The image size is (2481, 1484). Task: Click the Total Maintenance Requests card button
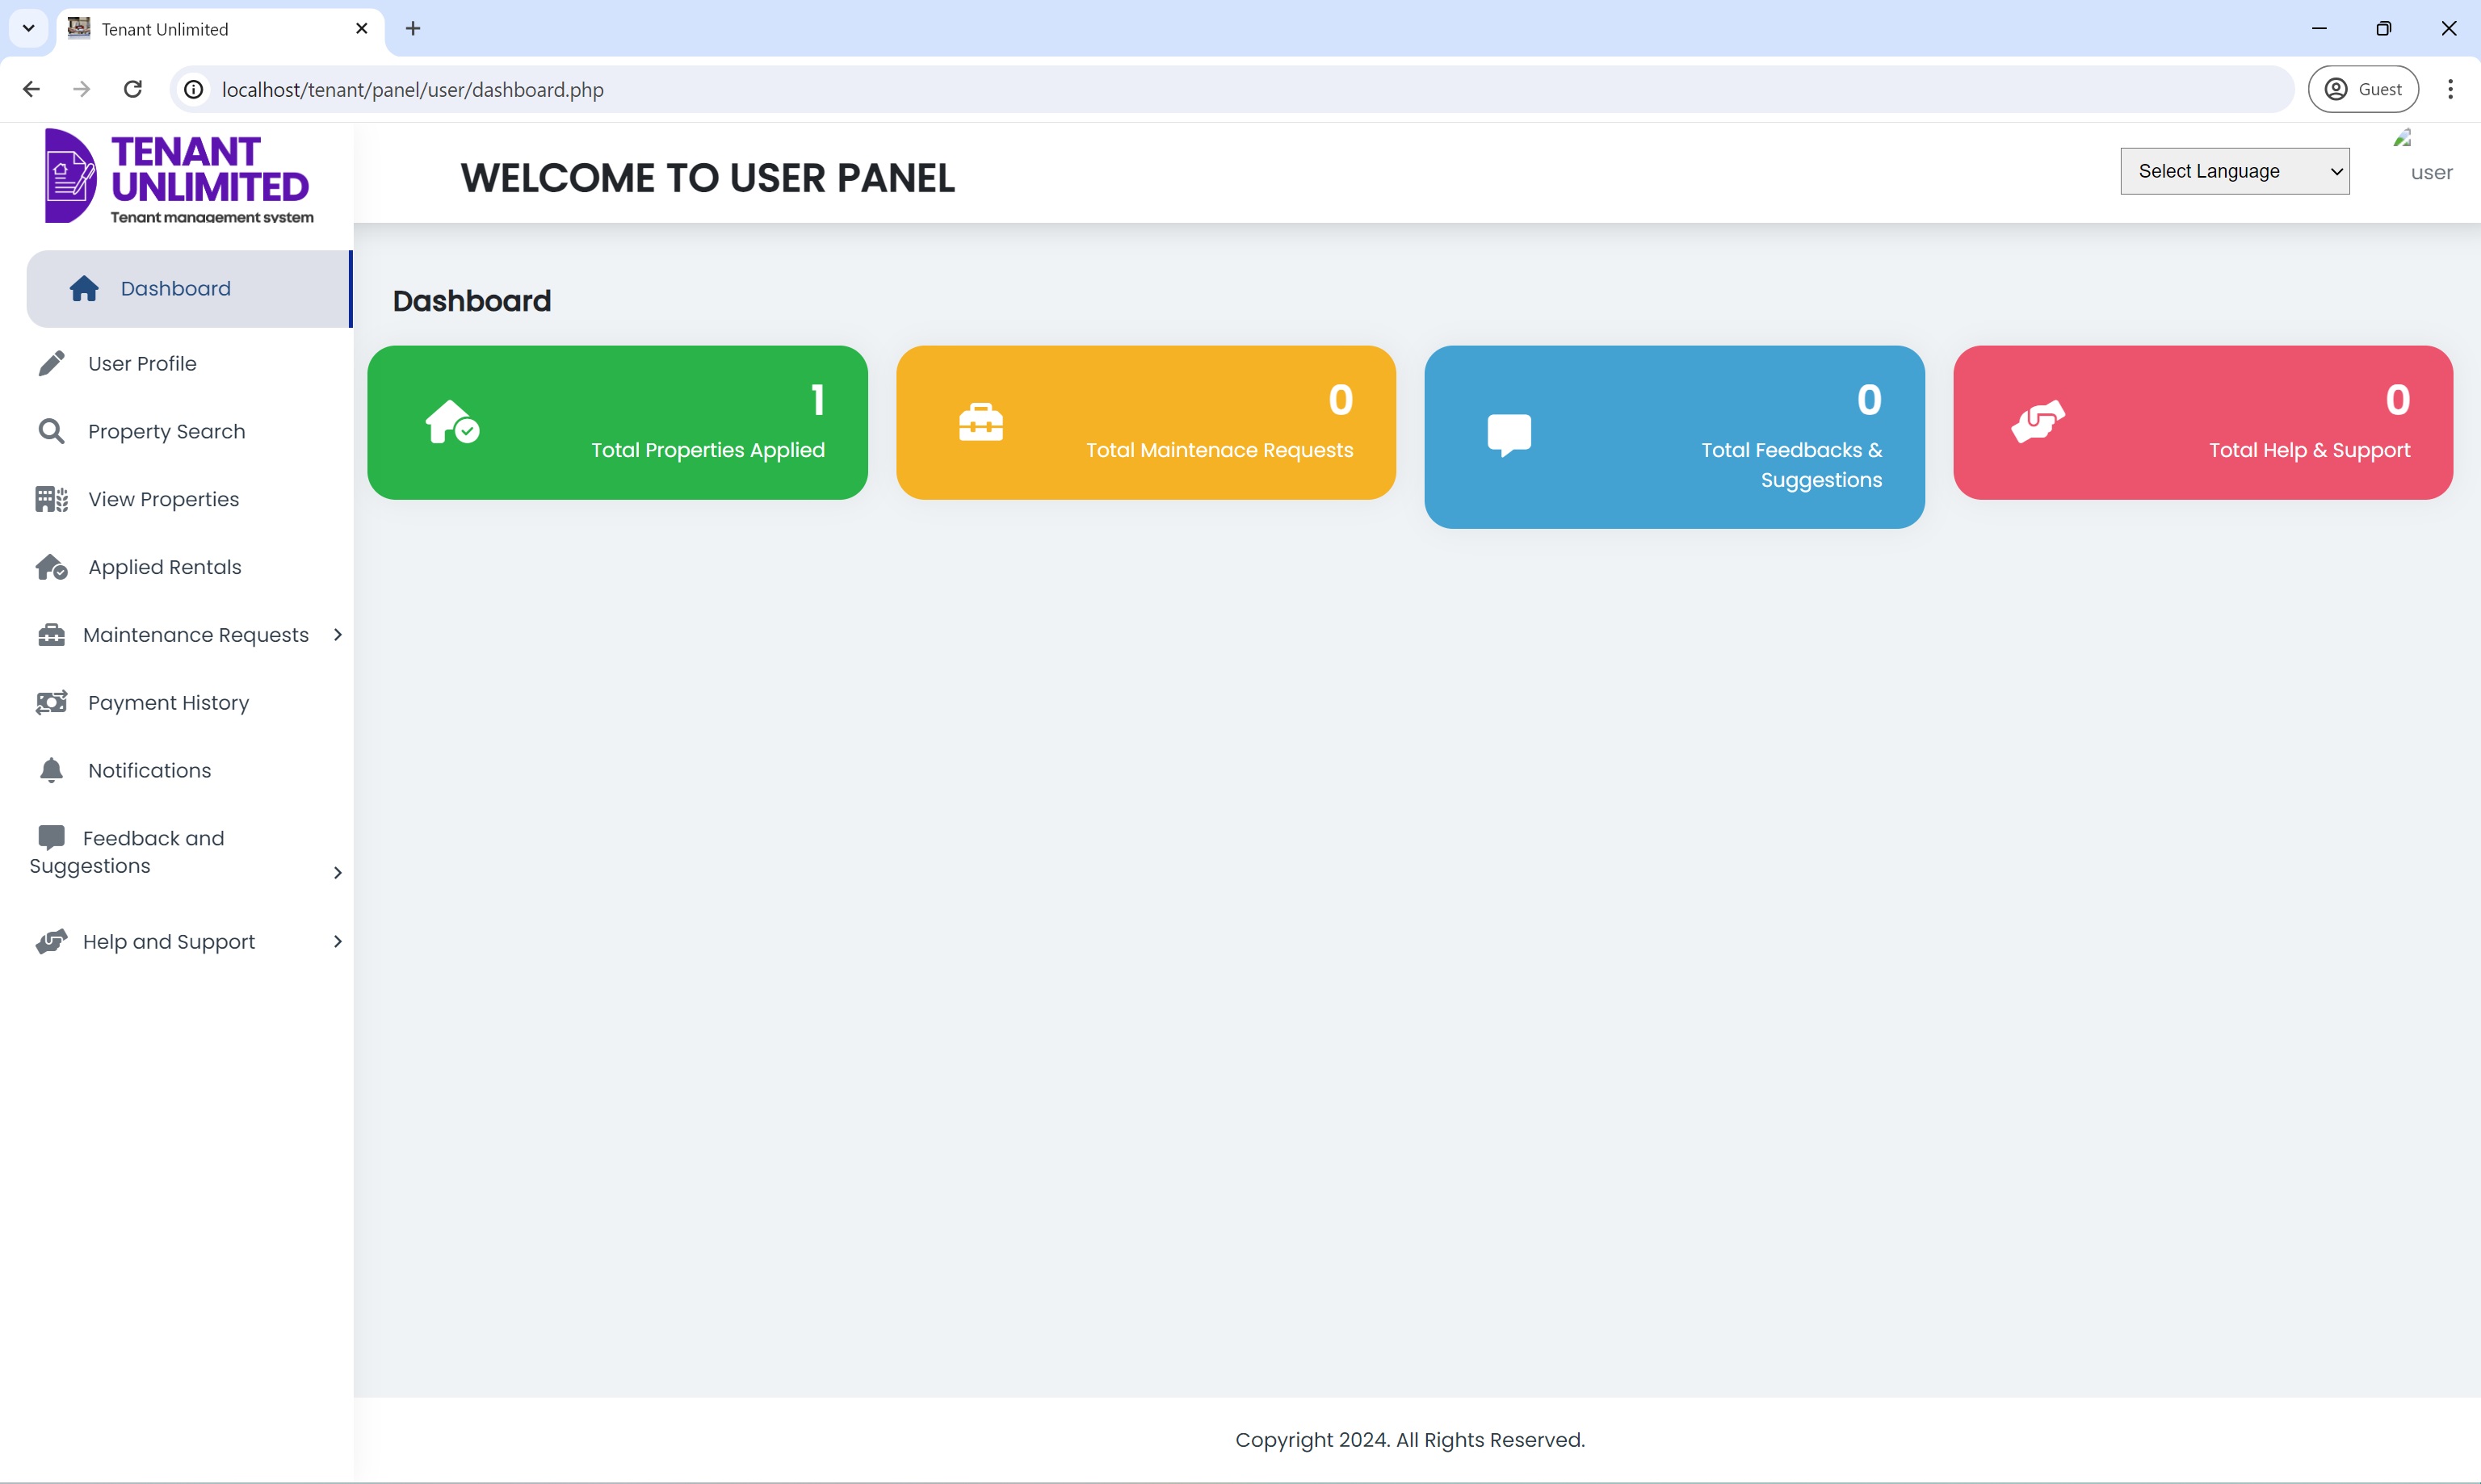click(1145, 422)
